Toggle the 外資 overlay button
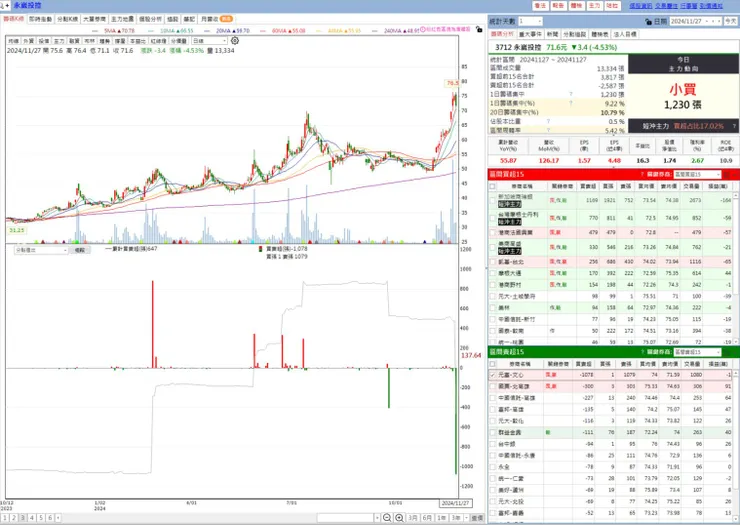 click(28, 41)
